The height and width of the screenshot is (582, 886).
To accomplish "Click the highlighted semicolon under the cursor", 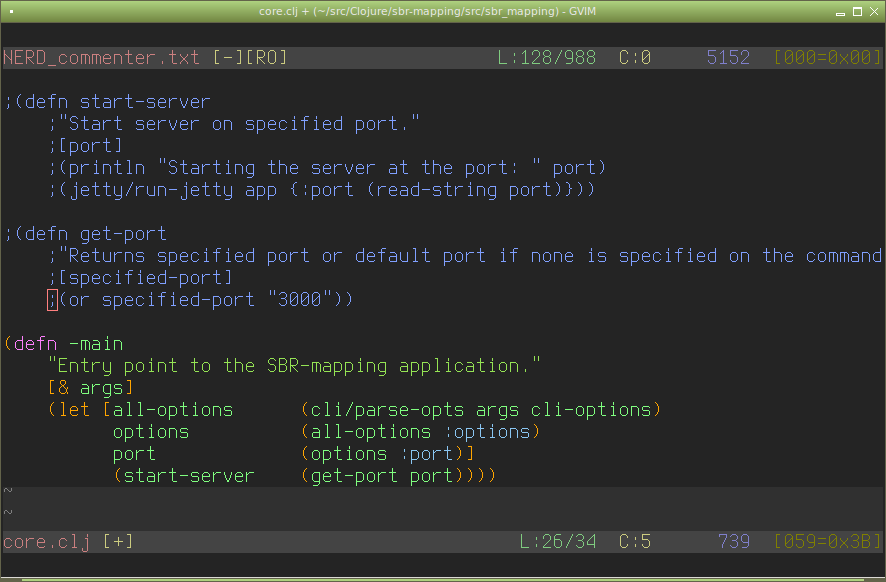I will 52,300.
